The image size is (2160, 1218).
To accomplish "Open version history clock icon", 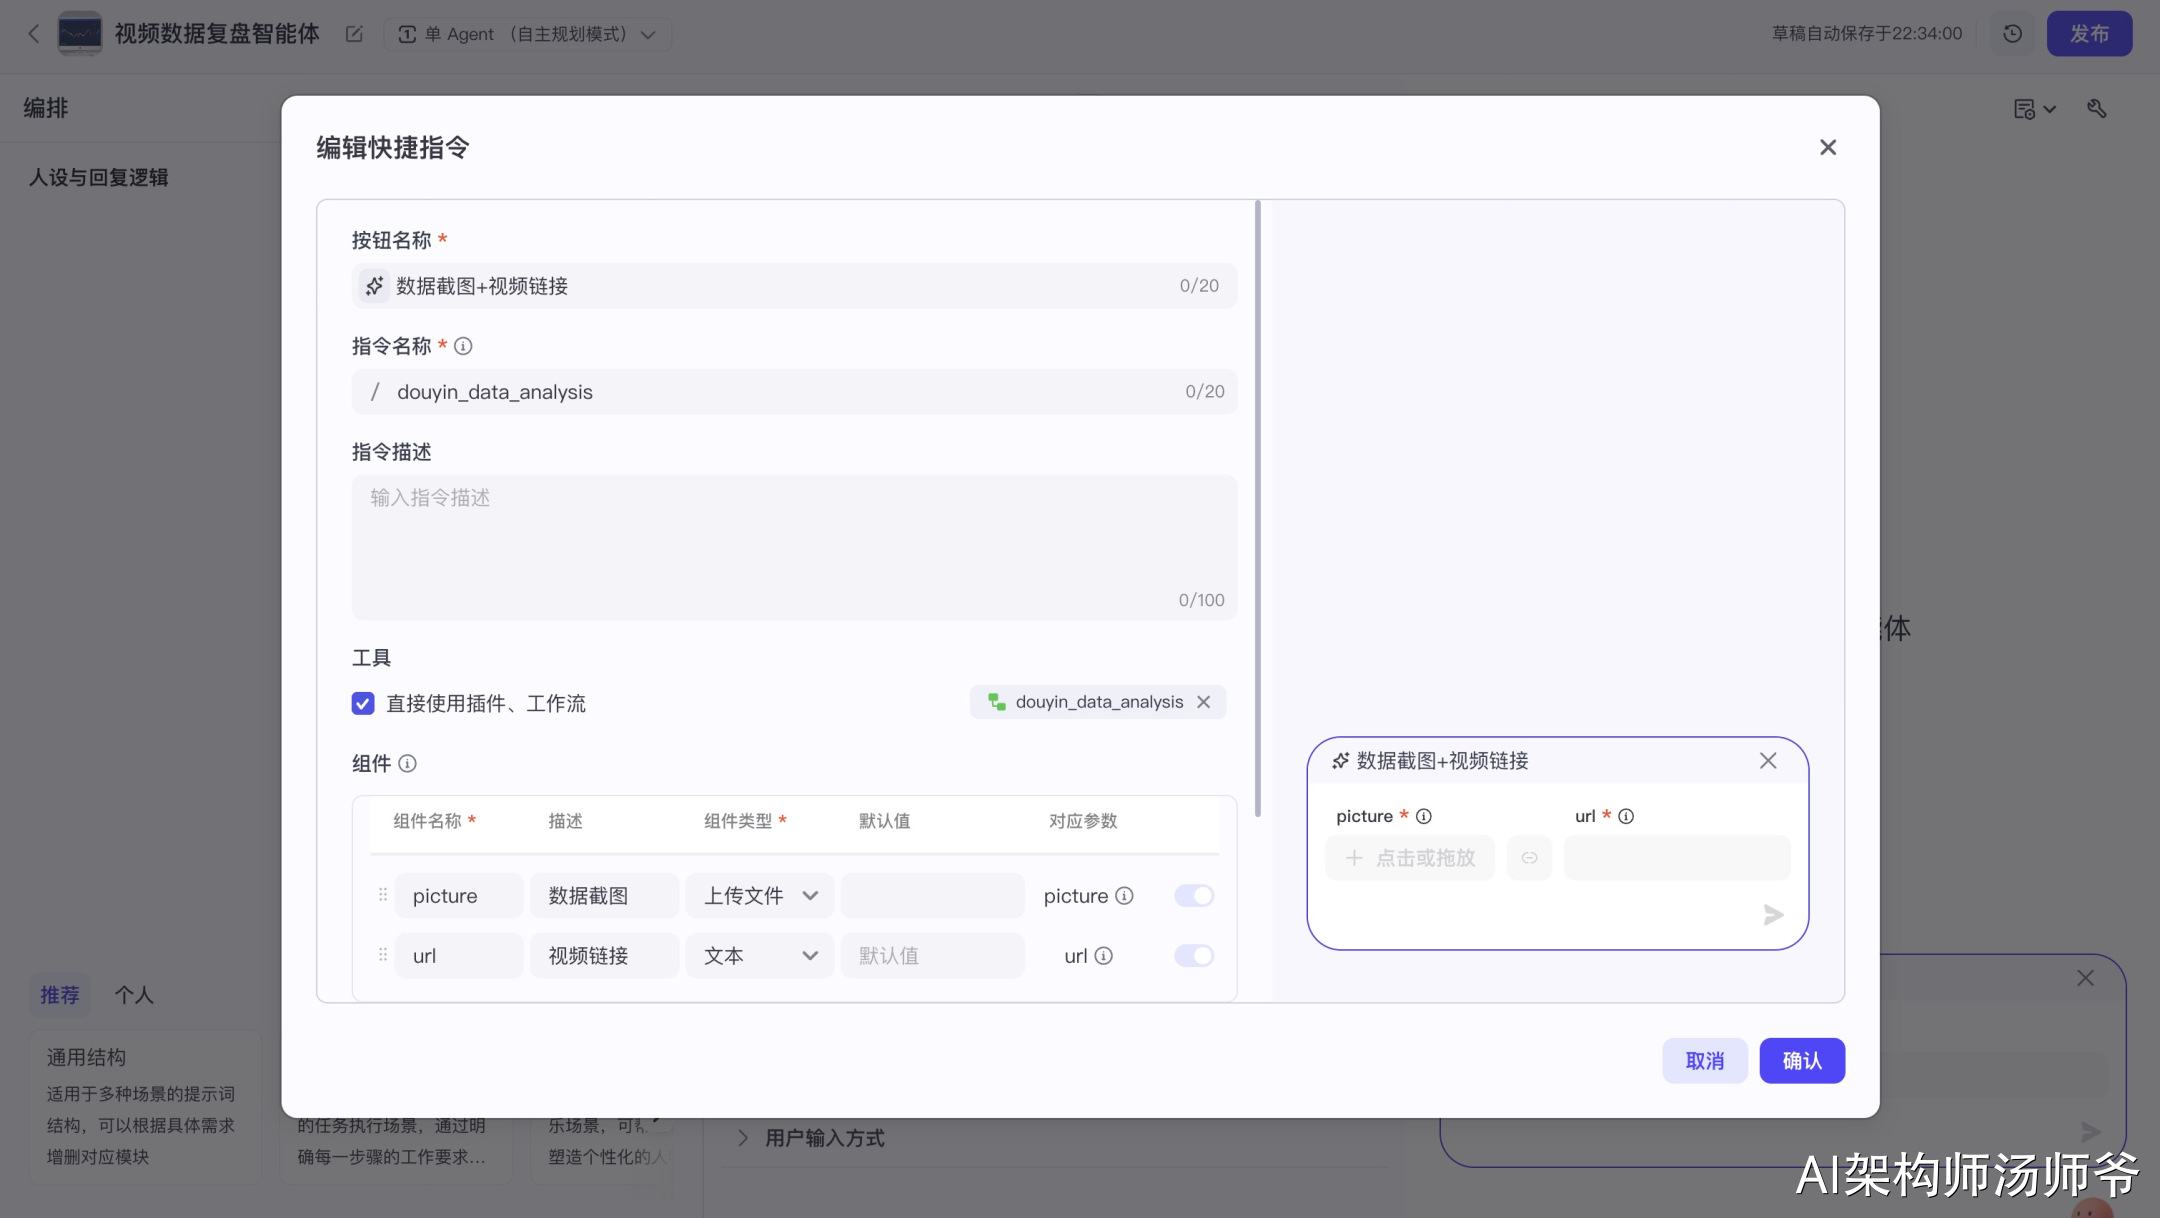I will [x=2012, y=34].
